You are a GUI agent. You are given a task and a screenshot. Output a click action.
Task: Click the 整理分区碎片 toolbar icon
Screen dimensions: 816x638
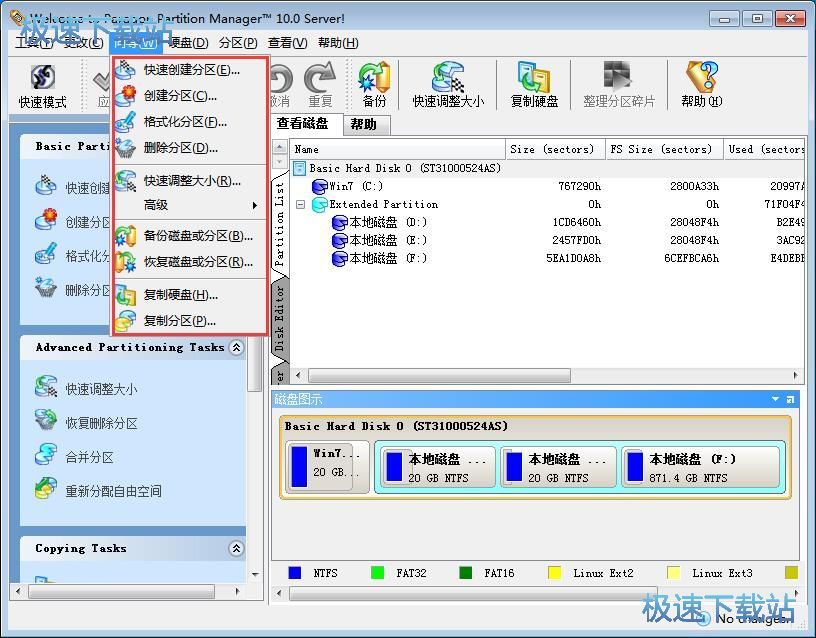[619, 86]
